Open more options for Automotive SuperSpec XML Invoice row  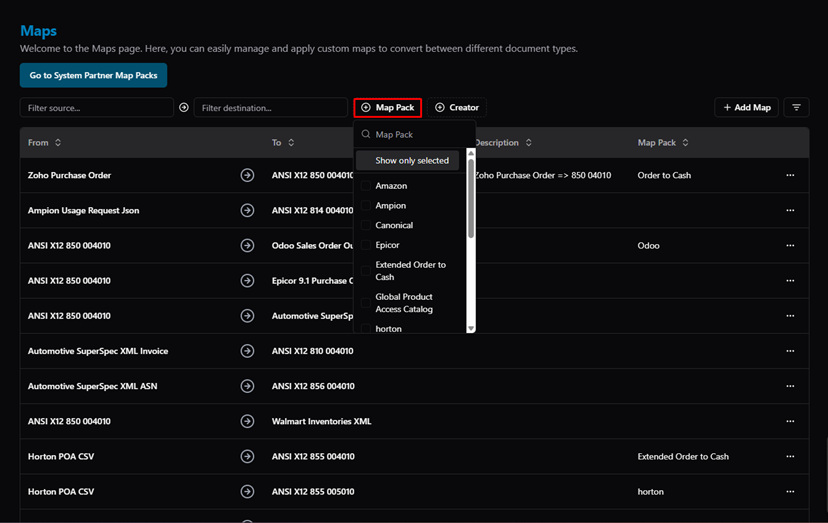790,351
